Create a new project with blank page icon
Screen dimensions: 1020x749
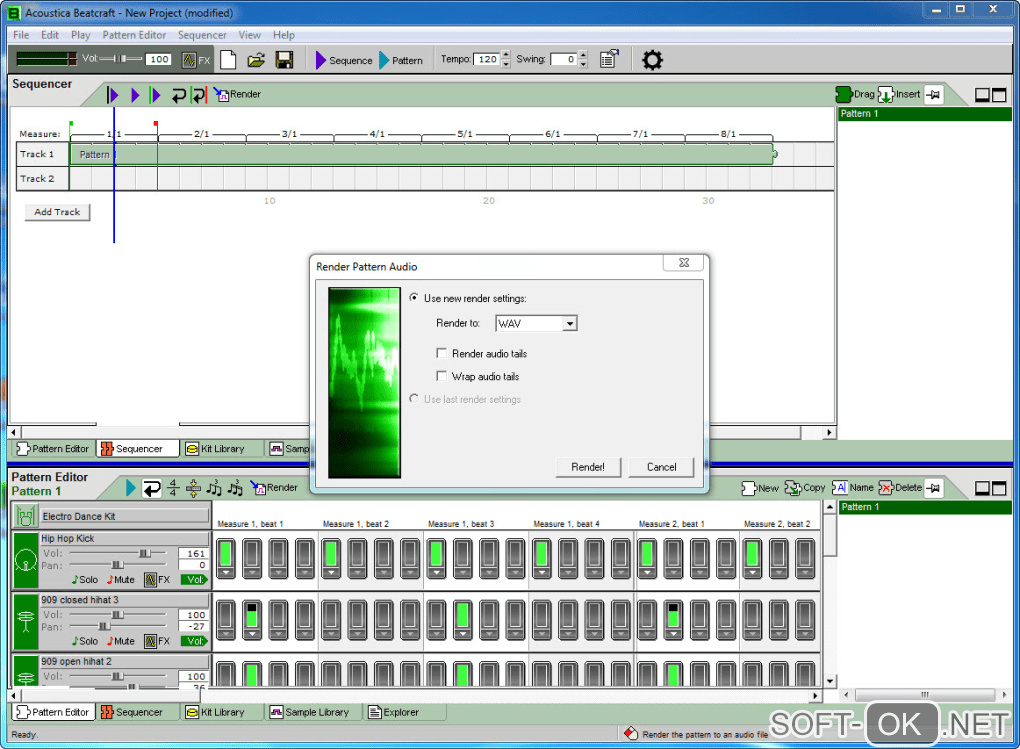pyautogui.click(x=228, y=60)
